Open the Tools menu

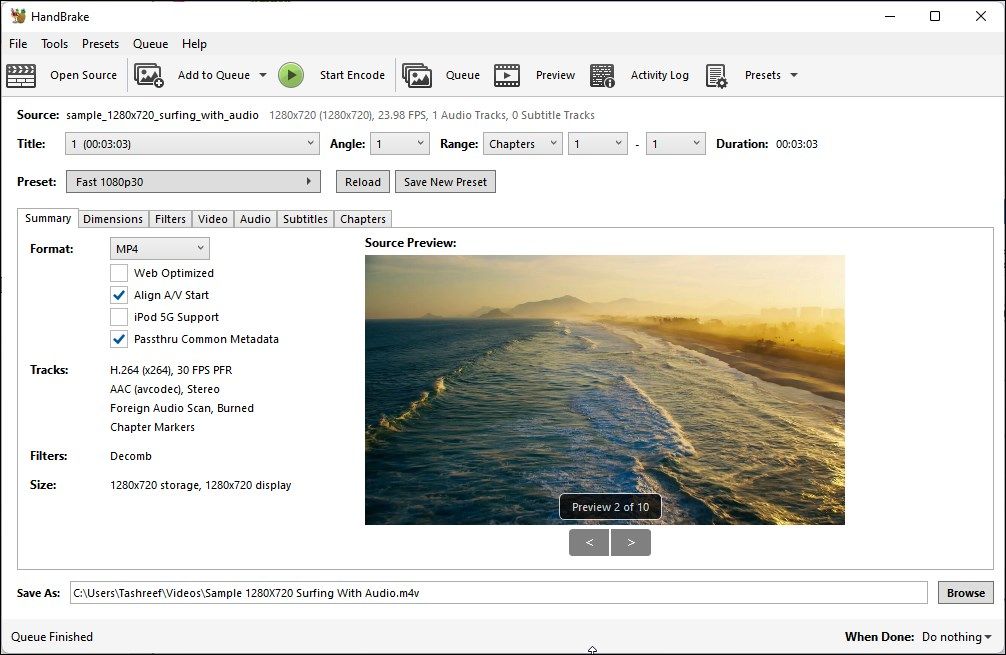coord(54,43)
